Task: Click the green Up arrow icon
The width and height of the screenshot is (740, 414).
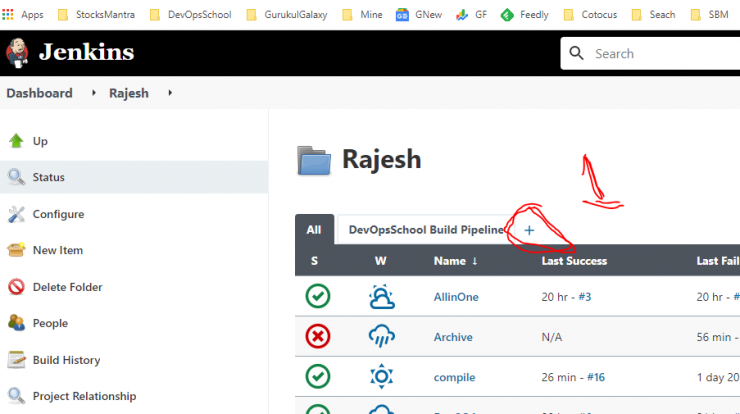Action: coord(16,141)
